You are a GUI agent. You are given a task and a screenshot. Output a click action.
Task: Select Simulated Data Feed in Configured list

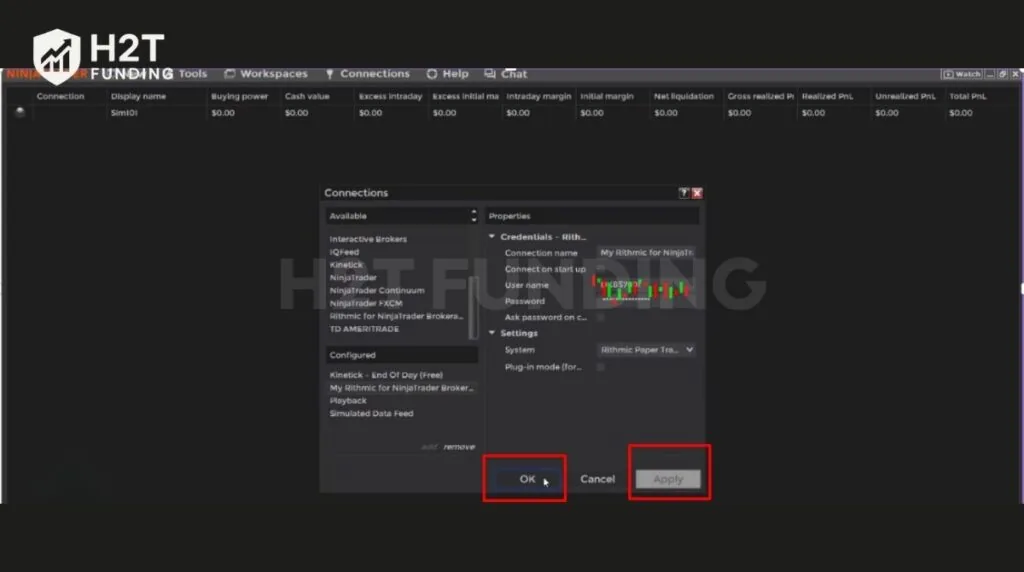click(x=372, y=413)
